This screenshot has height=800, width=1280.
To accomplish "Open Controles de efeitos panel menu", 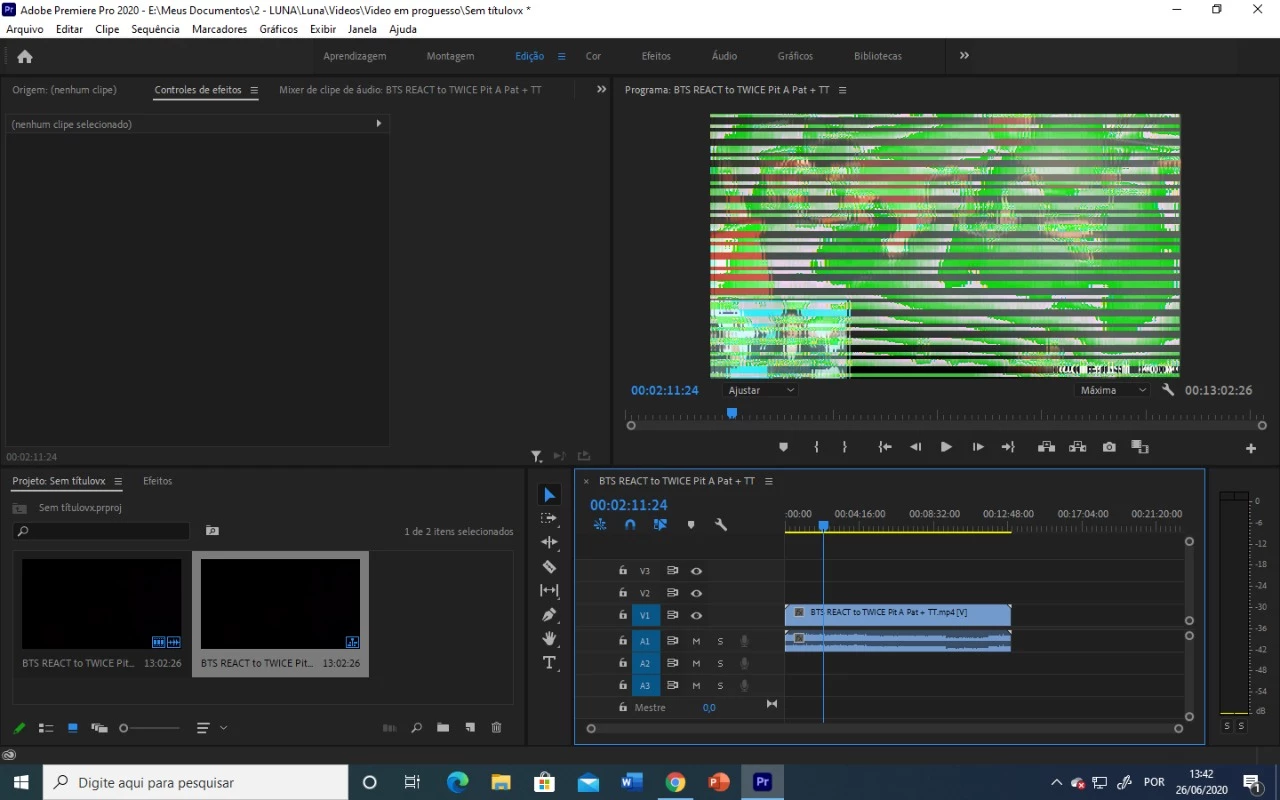I will (254, 90).
